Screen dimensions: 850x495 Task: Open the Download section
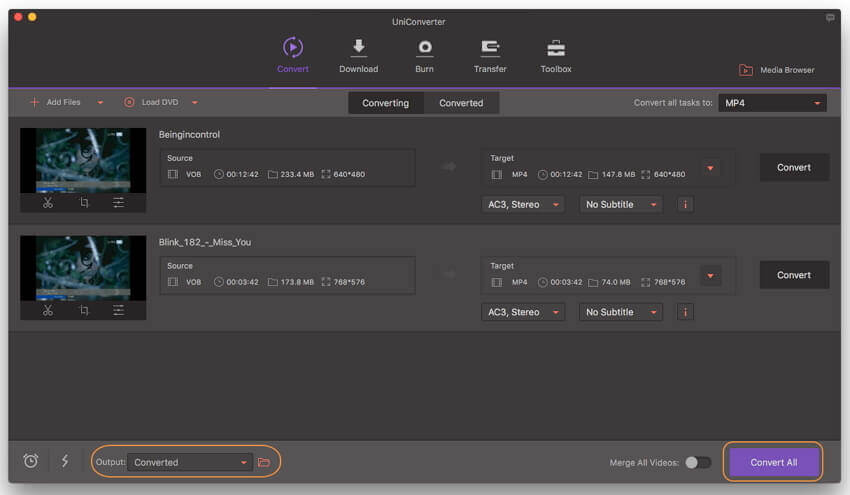point(358,56)
